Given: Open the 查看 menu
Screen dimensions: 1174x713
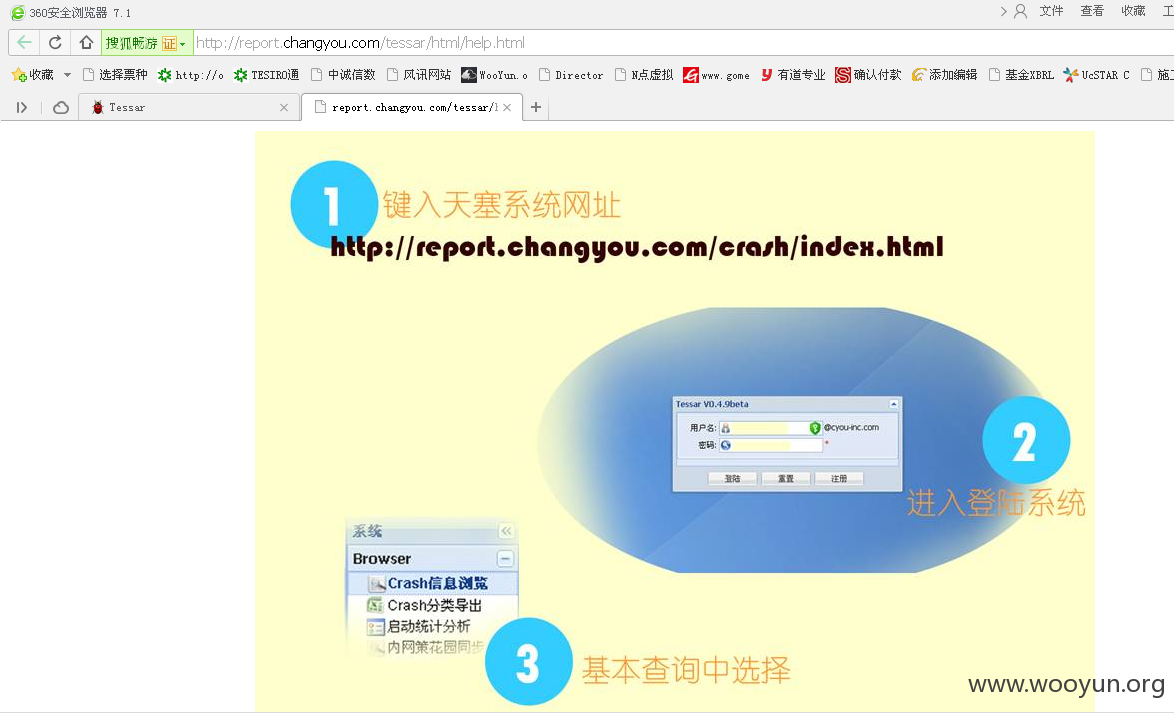Looking at the screenshot, I should [1092, 11].
